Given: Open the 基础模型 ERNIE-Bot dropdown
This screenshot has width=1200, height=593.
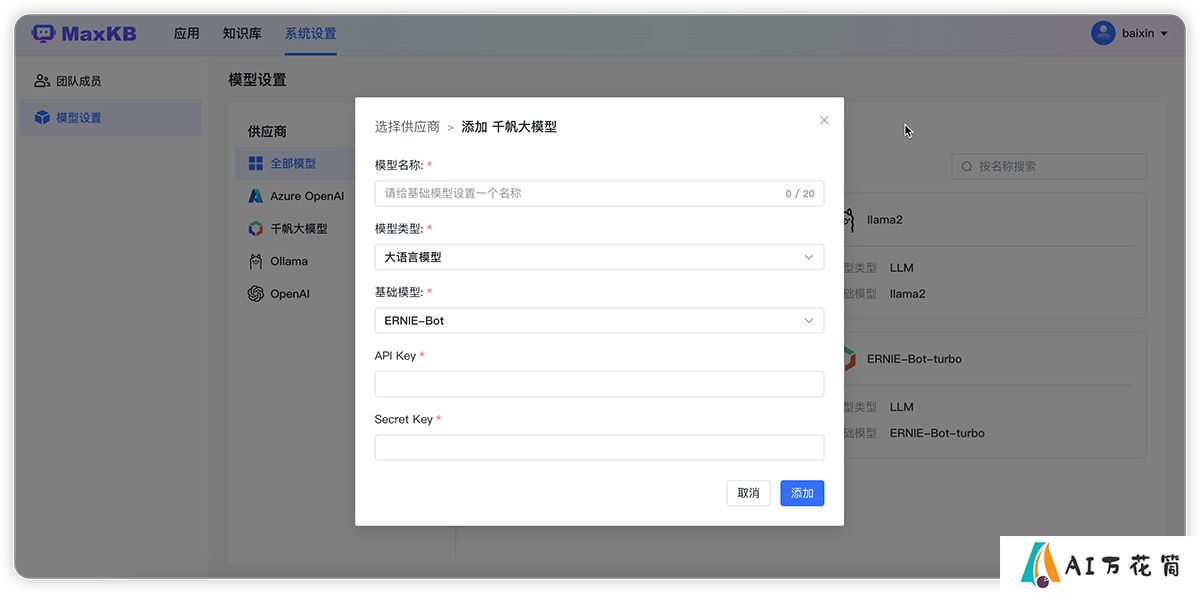Looking at the screenshot, I should (x=599, y=321).
